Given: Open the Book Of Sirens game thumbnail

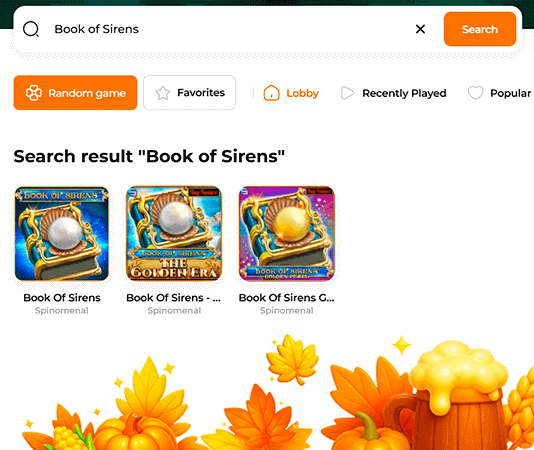Looking at the screenshot, I should click(62, 234).
